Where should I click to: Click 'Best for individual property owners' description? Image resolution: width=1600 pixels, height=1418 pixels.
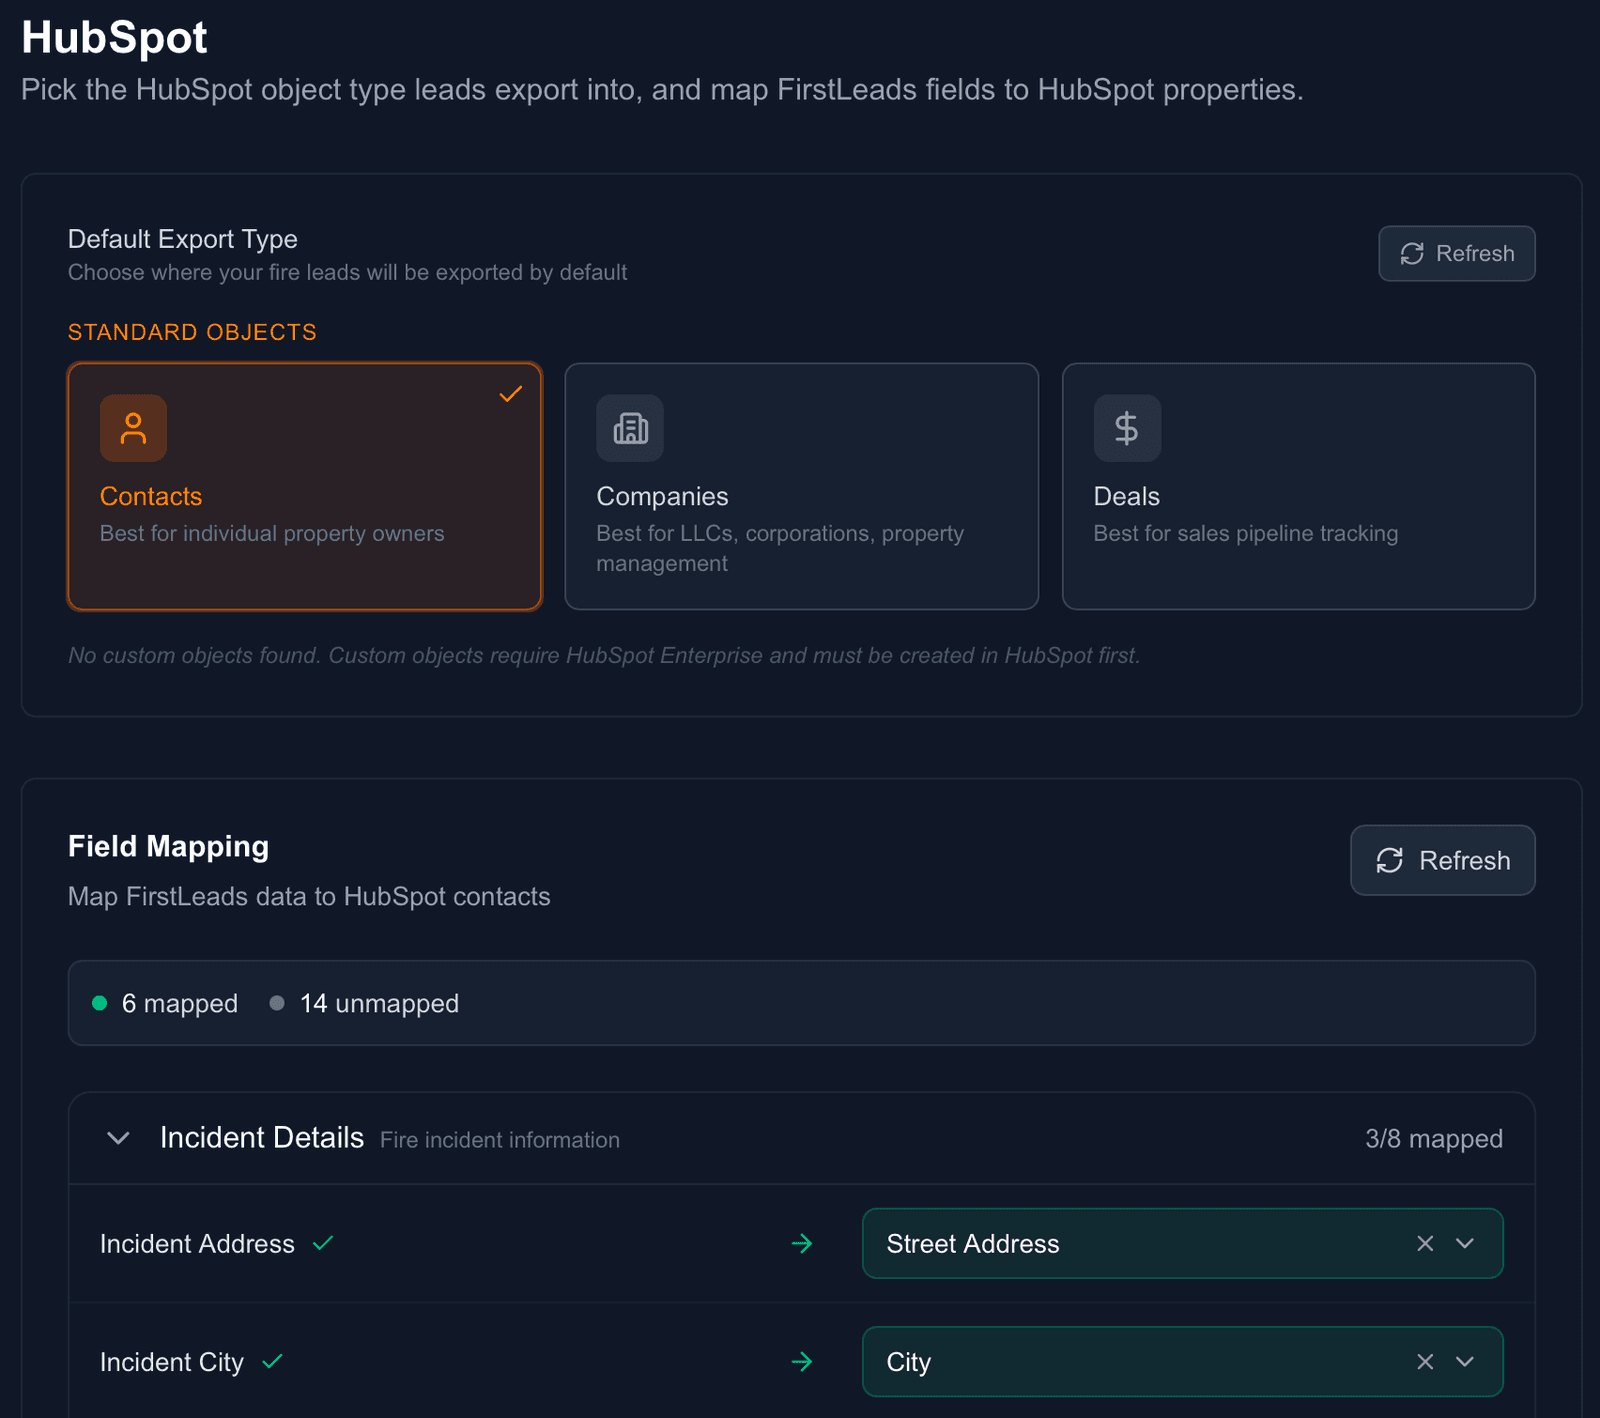[x=272, y=534]
